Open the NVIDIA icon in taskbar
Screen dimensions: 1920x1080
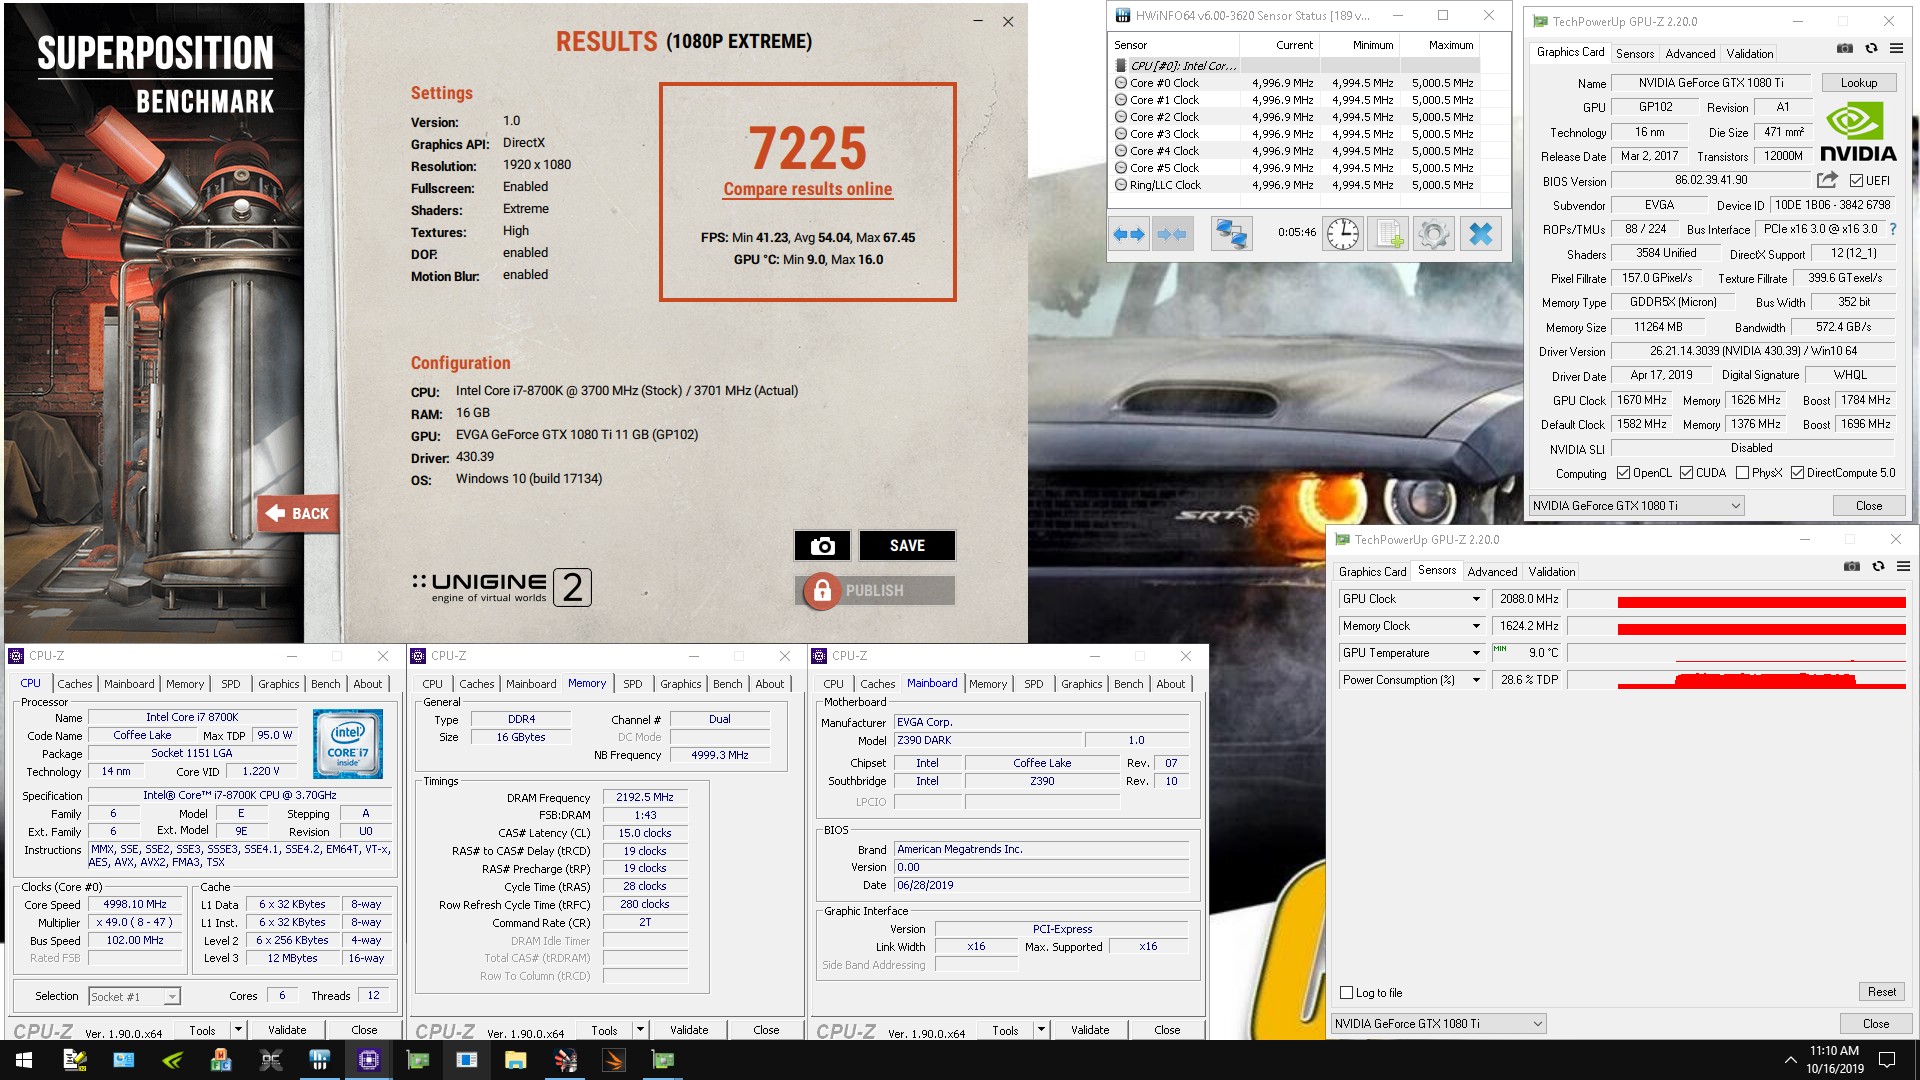(172, 1060)
